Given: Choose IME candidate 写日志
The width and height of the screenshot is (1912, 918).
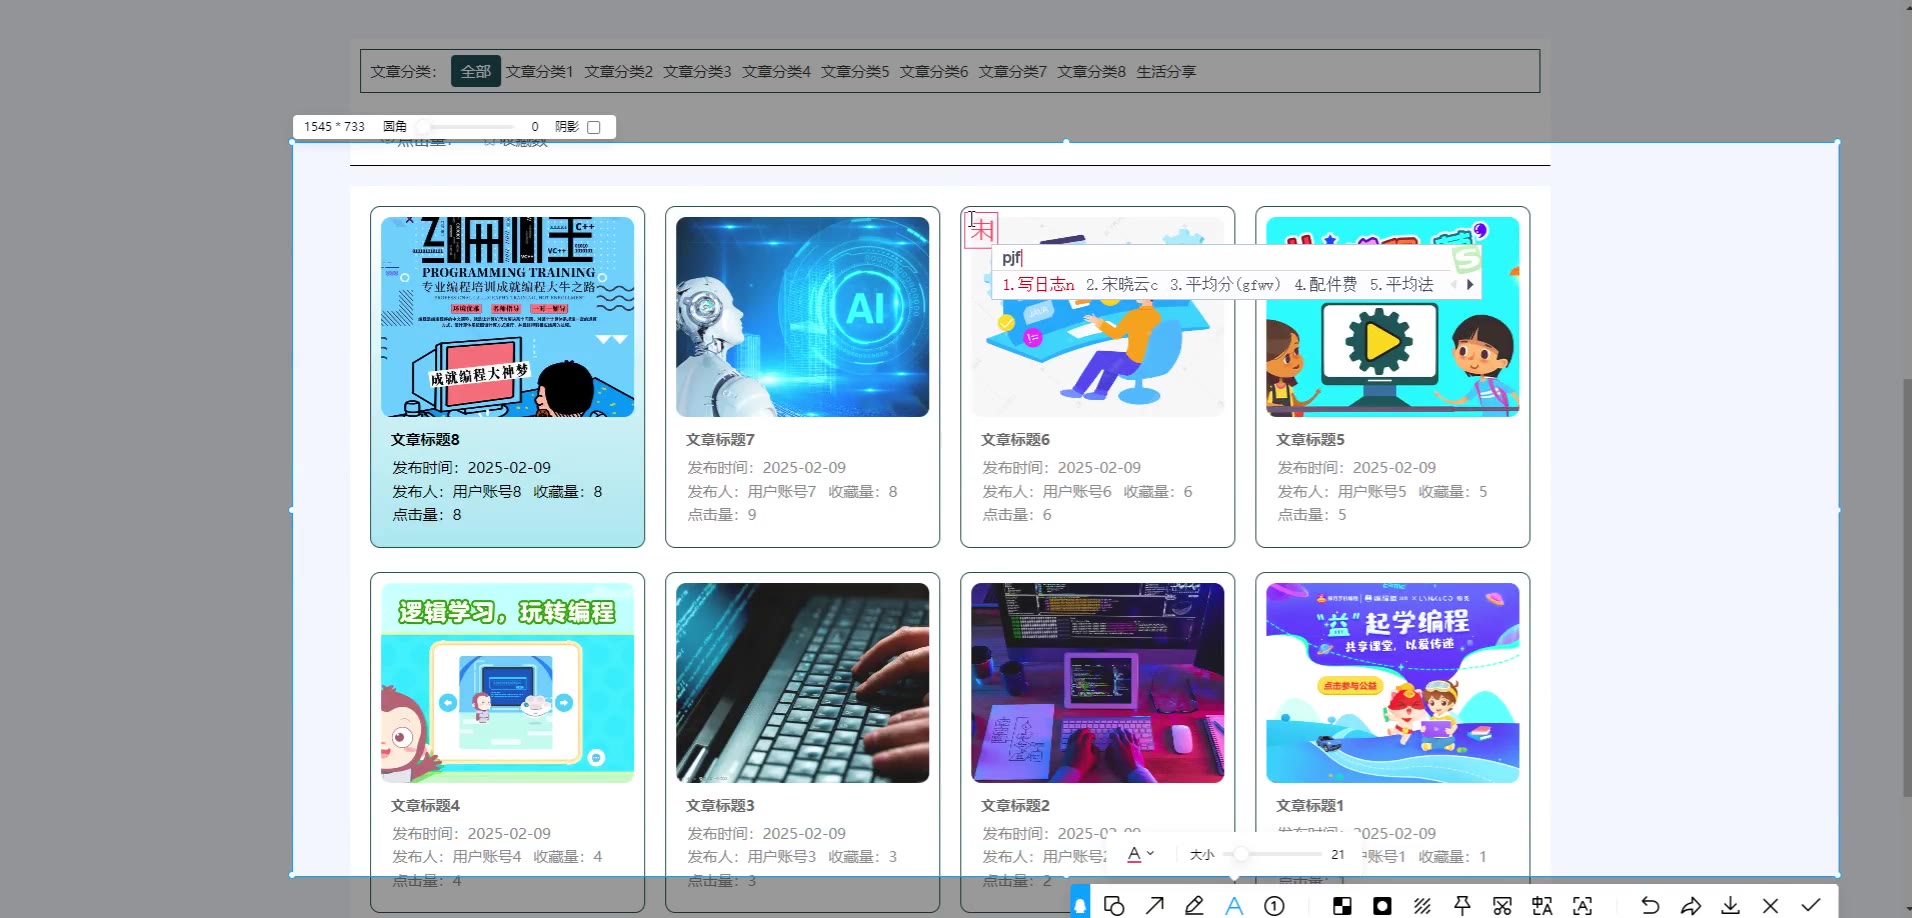Looking at the screenshot, I should (1038, 284).
